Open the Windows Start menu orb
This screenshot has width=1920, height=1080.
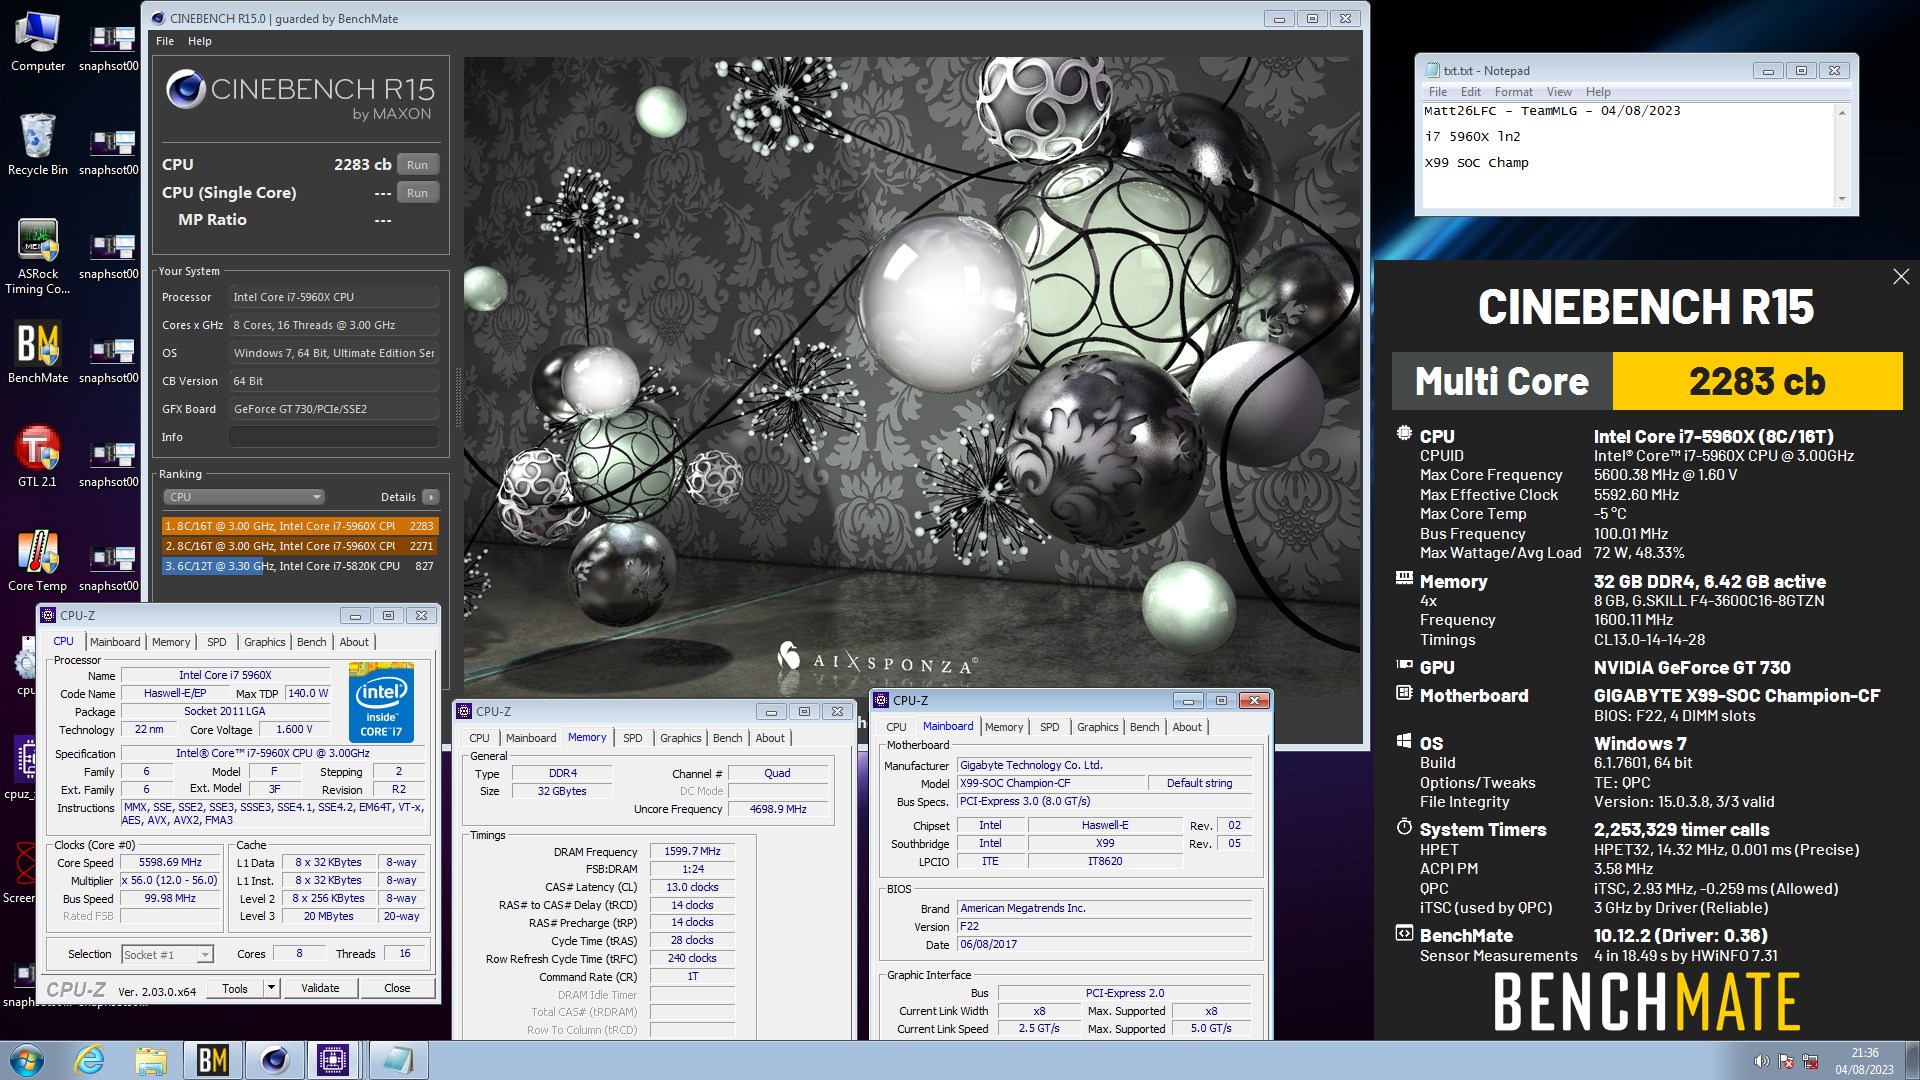click(27, 1060)
